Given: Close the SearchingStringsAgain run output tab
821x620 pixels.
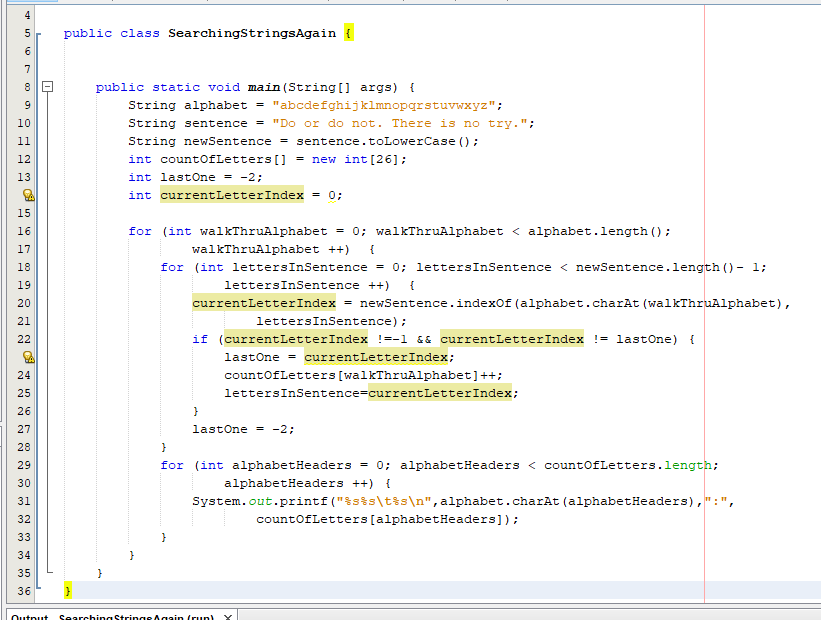Looking at the screenshot, I should pyautogui.click(x=227, y=616).
